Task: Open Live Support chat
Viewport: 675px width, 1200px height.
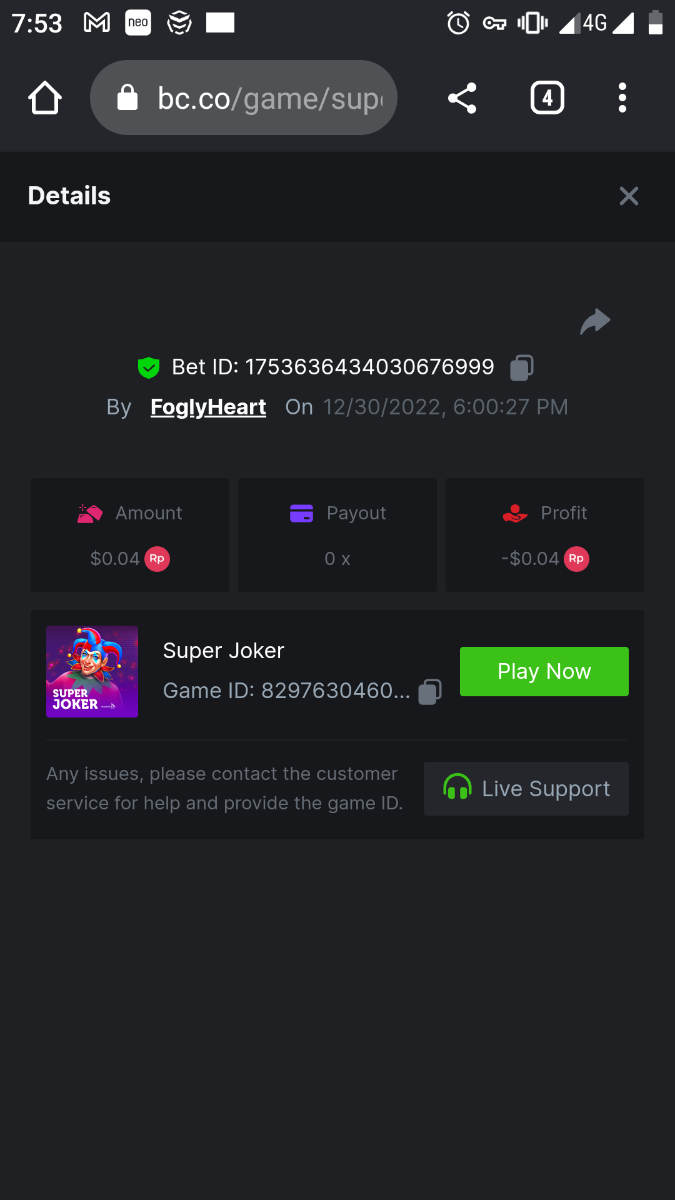Action: 526,789
